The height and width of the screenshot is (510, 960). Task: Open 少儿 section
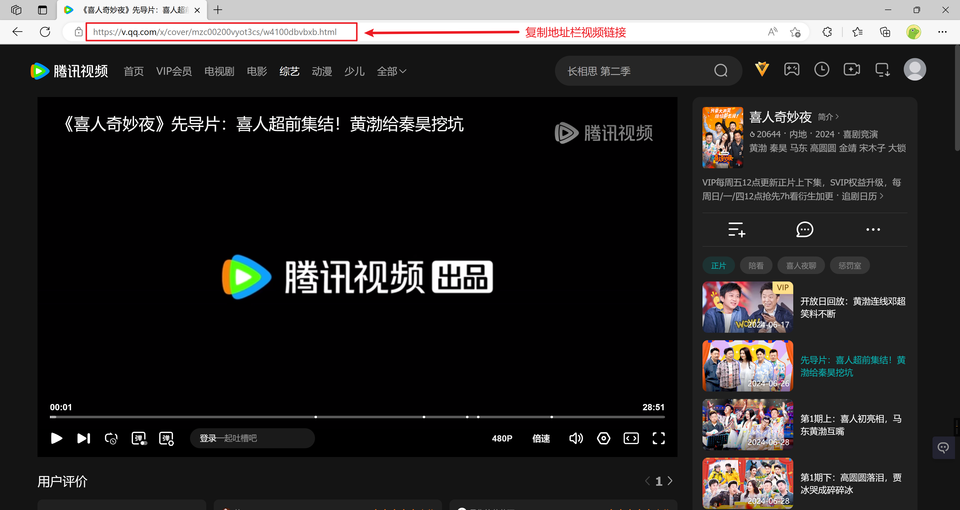point(354,71)
